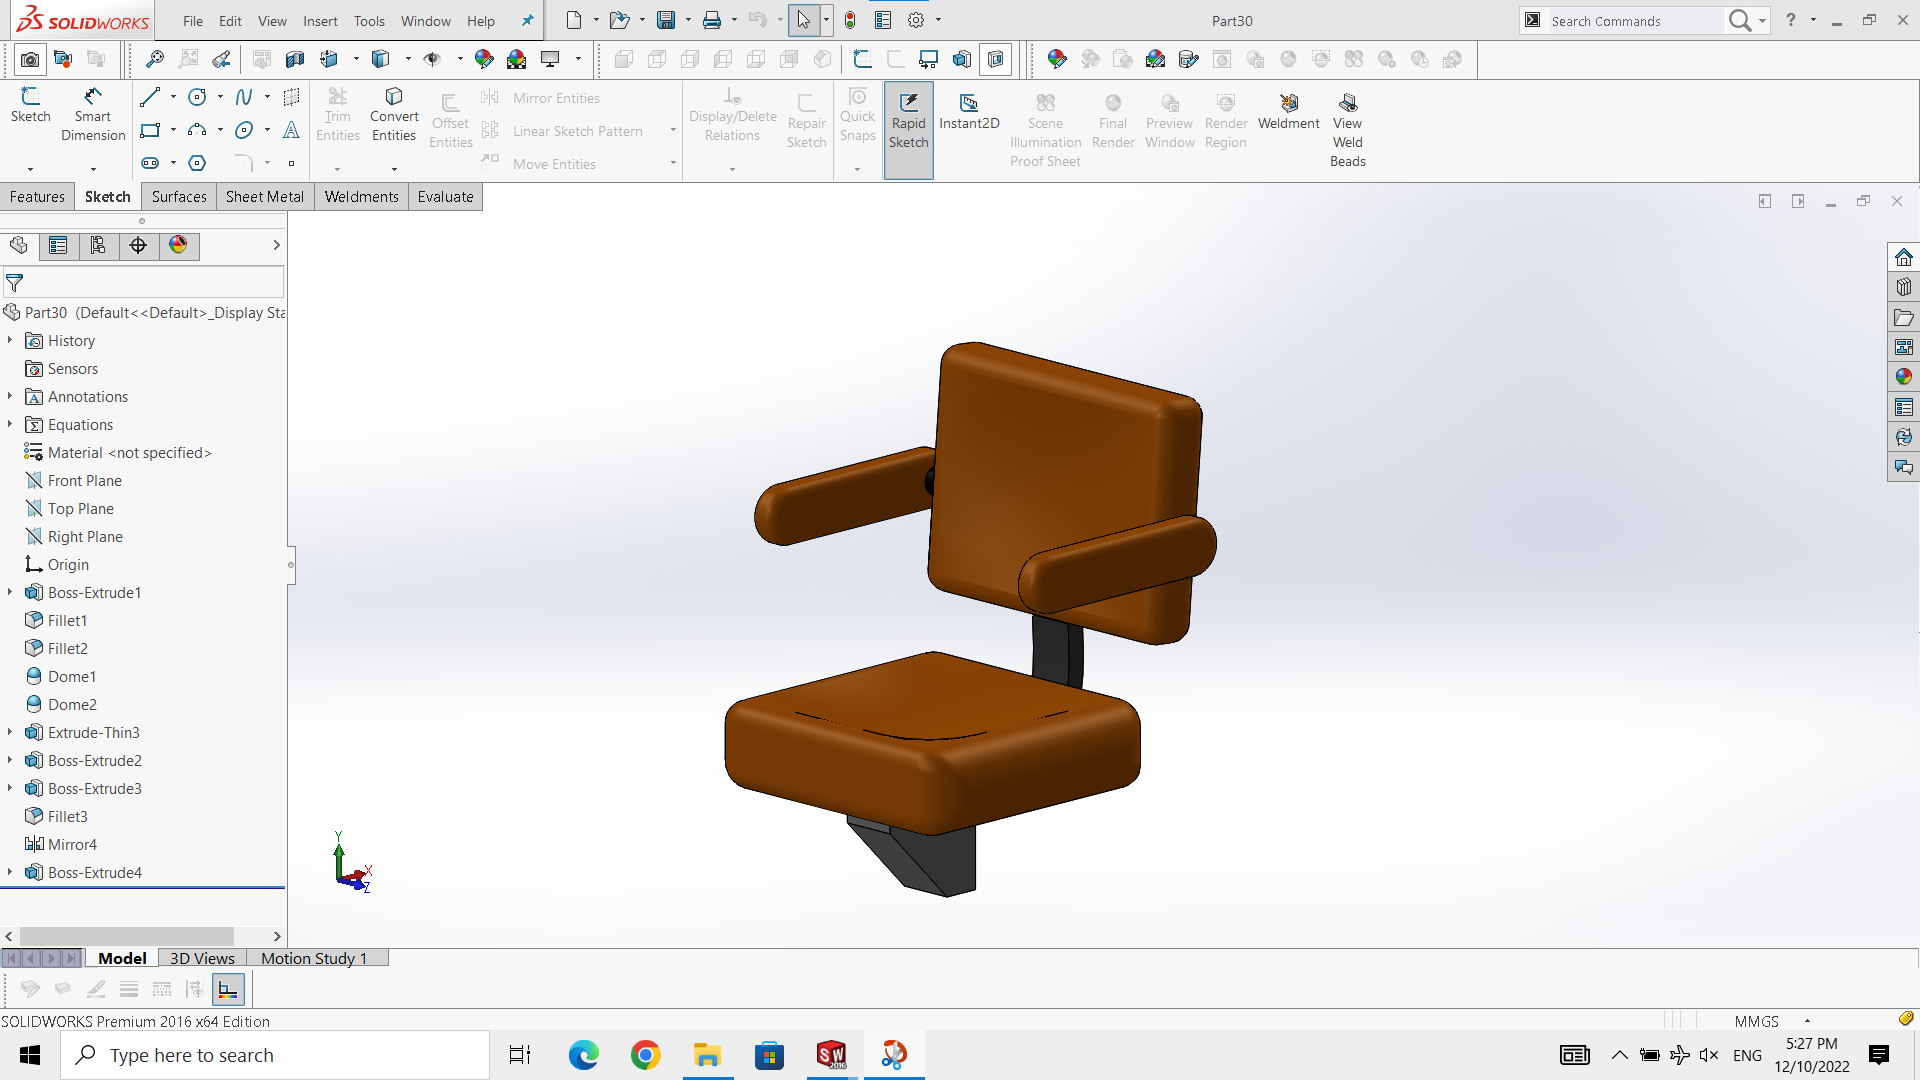Open the Insert menu

[320, 21]
